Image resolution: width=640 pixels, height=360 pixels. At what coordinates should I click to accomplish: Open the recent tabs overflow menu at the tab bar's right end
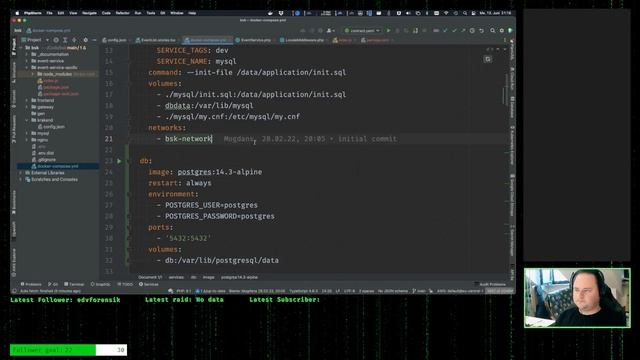click(505, 40)
